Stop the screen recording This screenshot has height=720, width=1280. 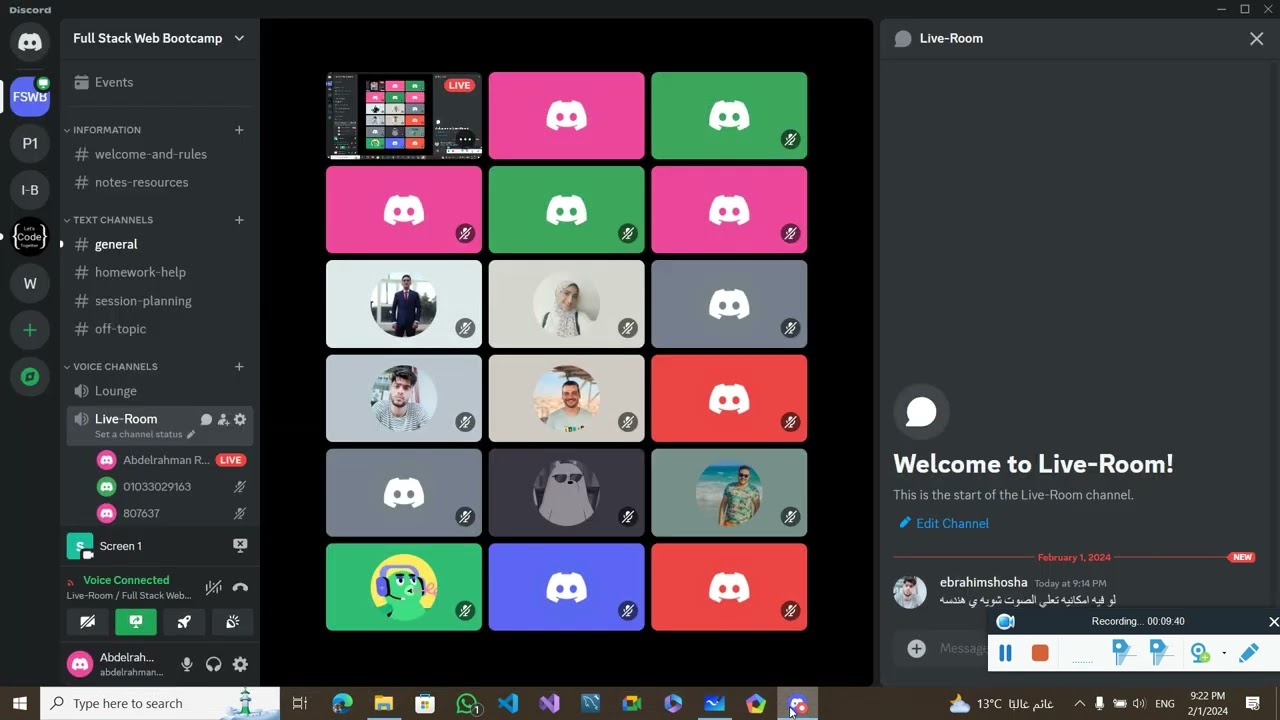1040,653
